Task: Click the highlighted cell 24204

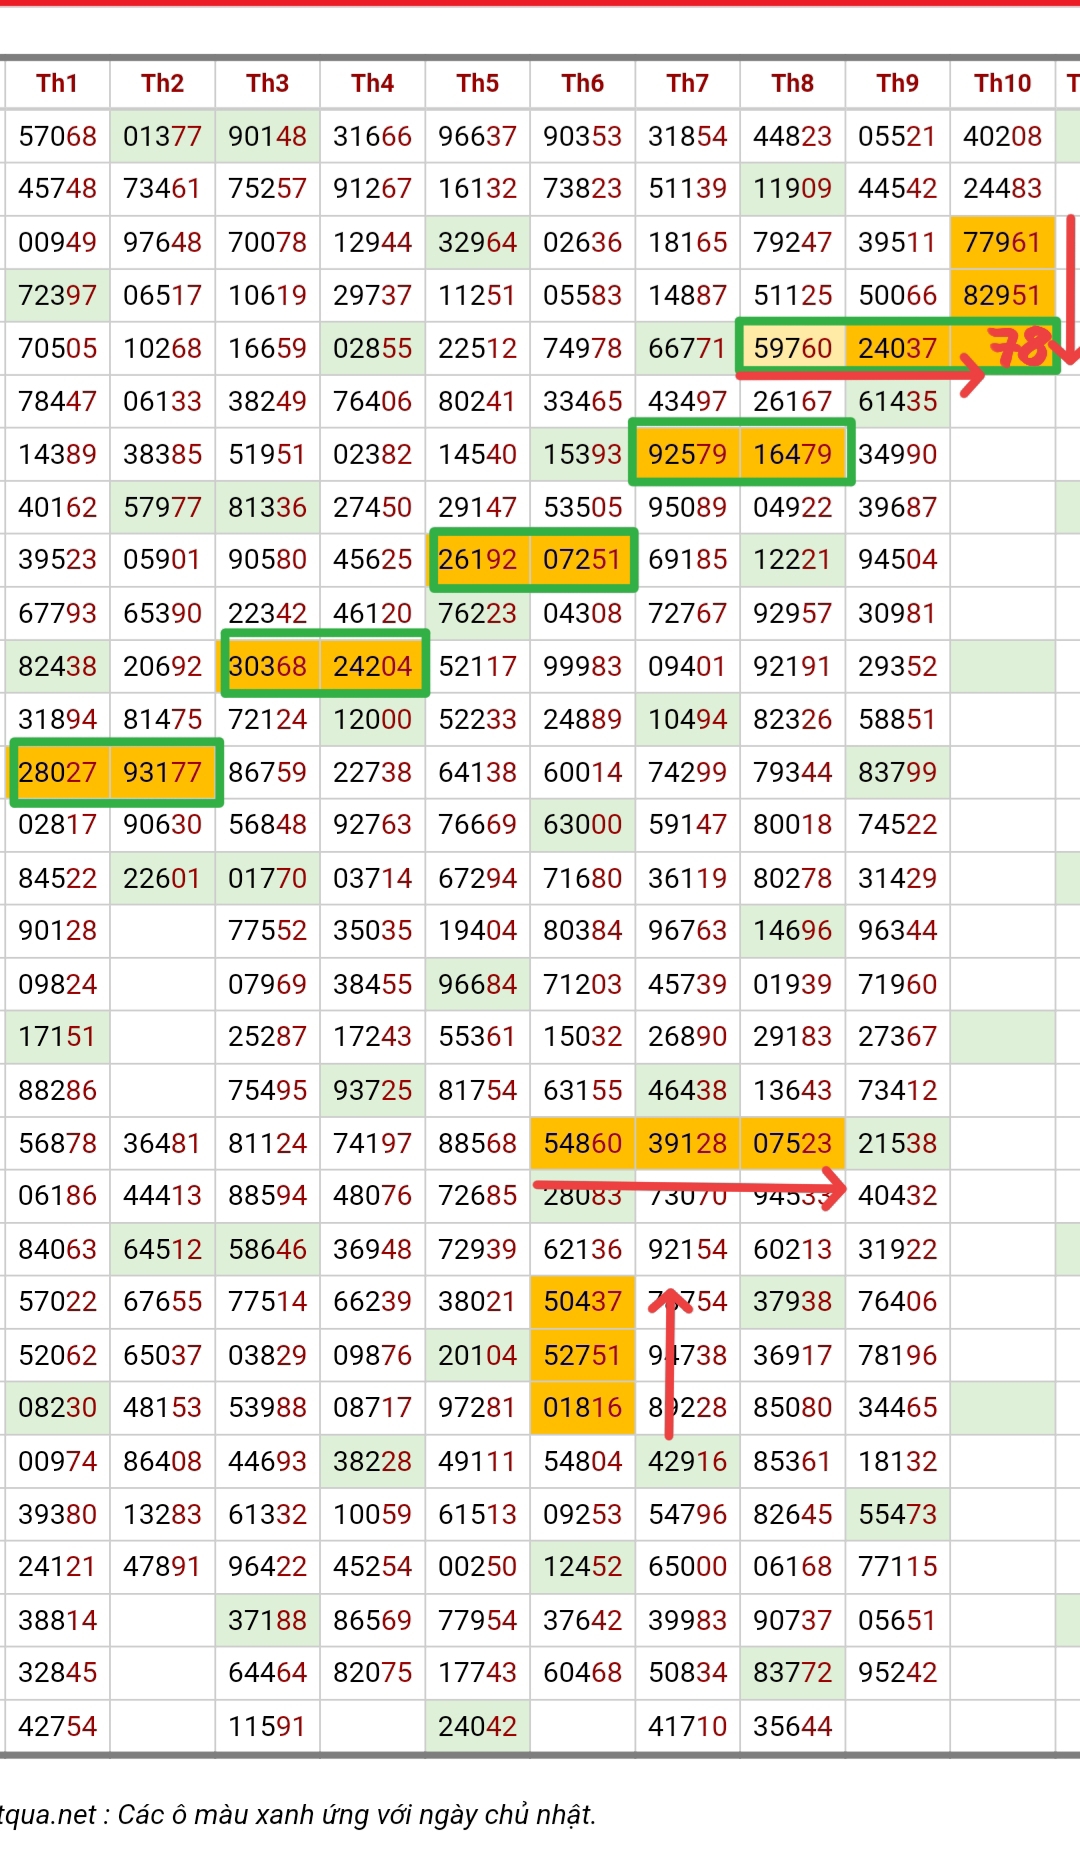Action: tap(372, 666)
